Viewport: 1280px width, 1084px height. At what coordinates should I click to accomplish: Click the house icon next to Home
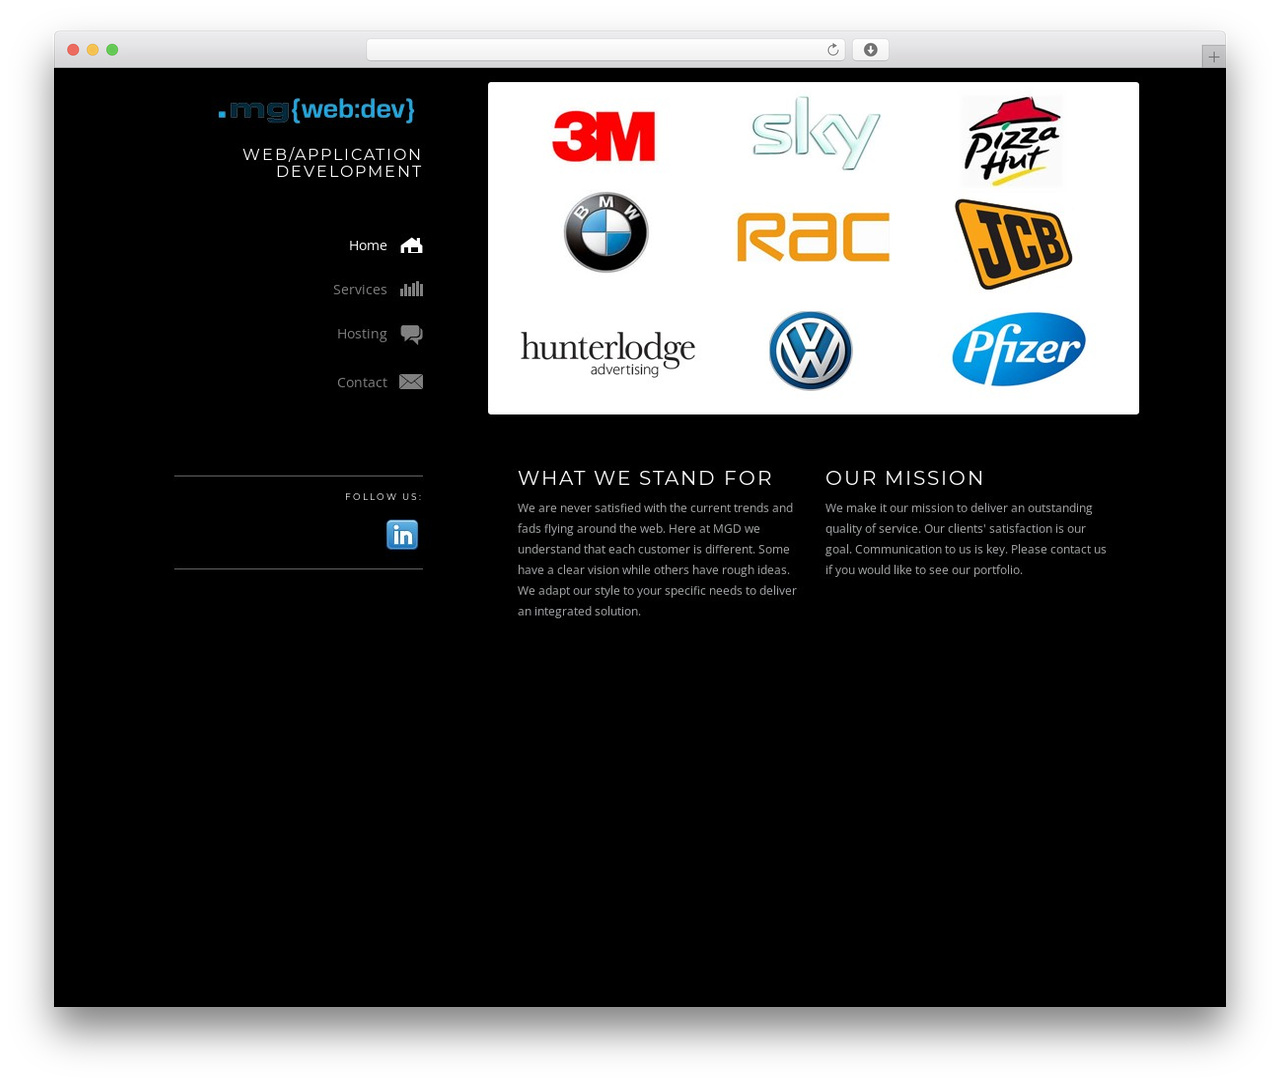tap(411, 245)
